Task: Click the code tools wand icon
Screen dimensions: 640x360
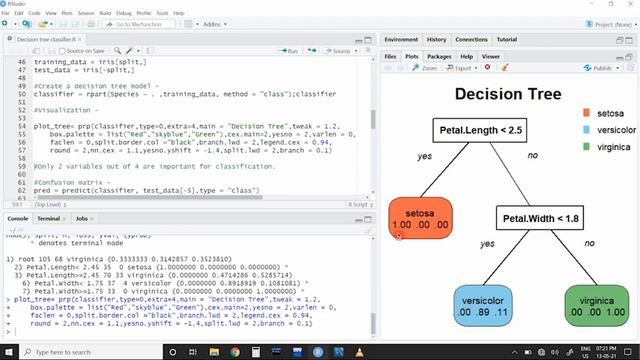Action: (129, 51)
